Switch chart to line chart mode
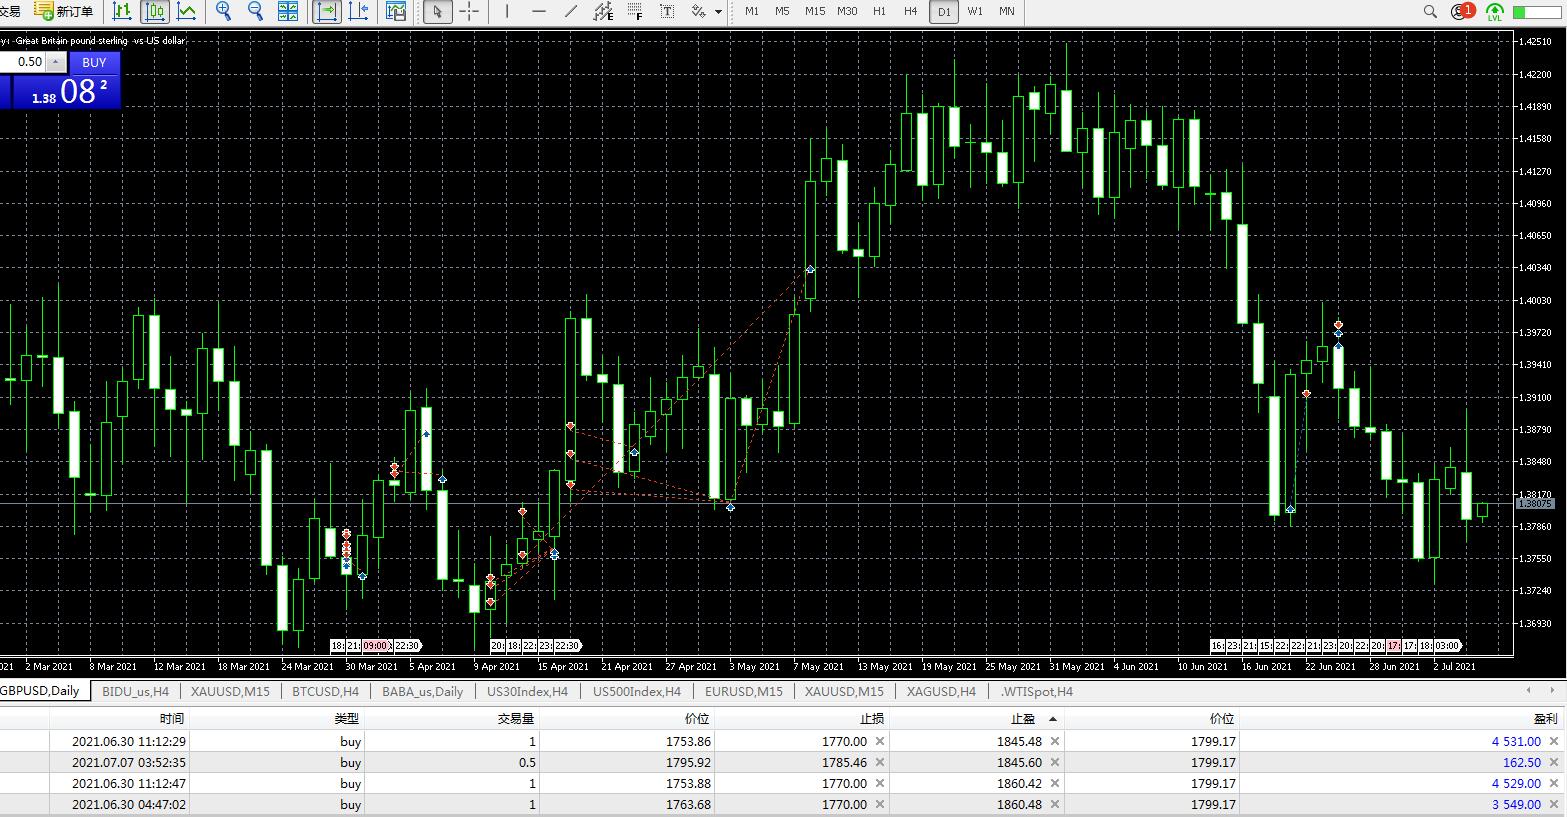This screenshot has height=817, width=1567. point(186,11)
